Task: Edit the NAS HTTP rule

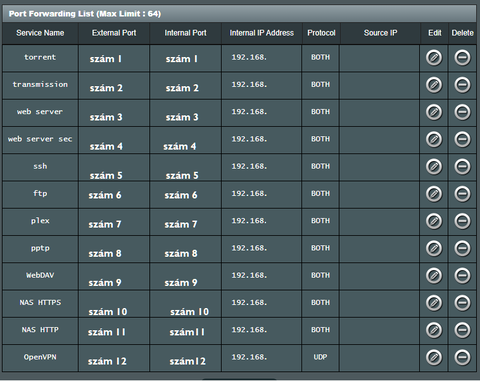Action: (x=434, y=330)
